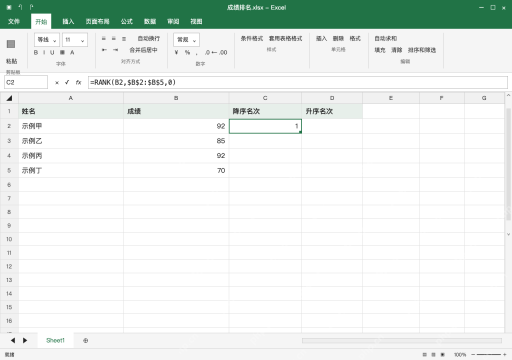Open the font name dropdown (等线)
Image resolution: width=512 pixels, height=360 pixels.
coord(47,40)
